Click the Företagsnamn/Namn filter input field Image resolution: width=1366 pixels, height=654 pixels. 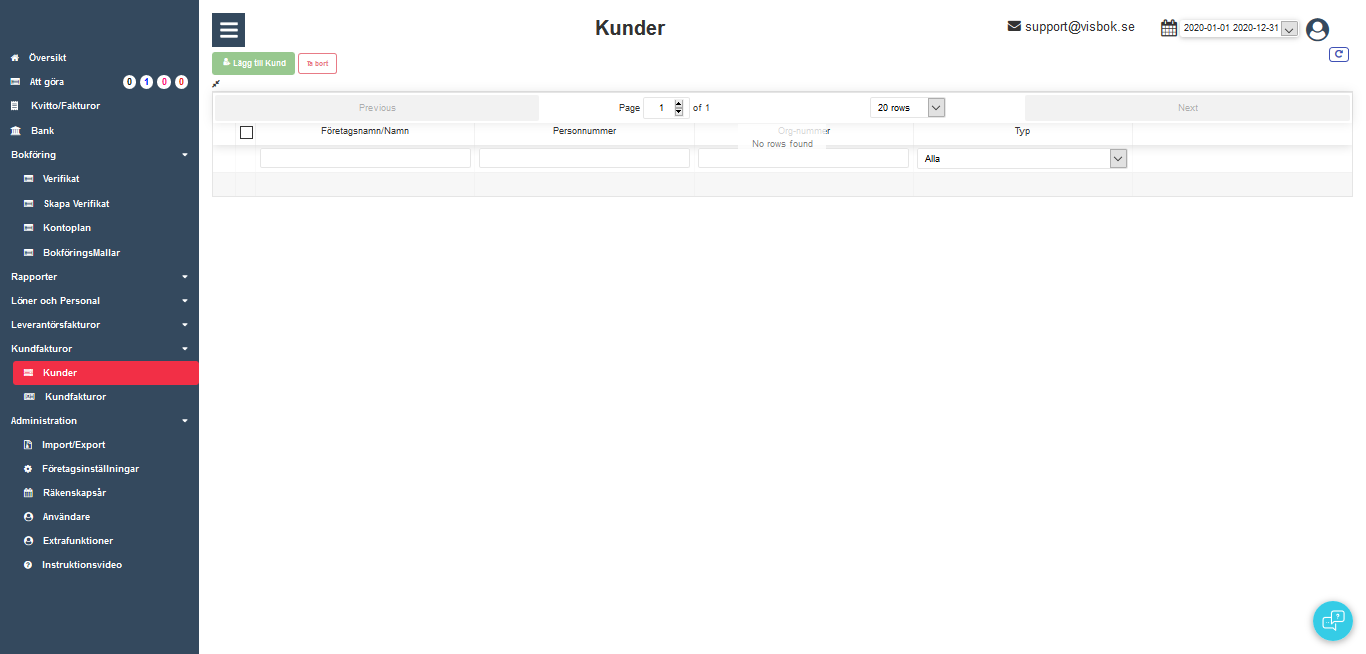(x=365, y=158)
